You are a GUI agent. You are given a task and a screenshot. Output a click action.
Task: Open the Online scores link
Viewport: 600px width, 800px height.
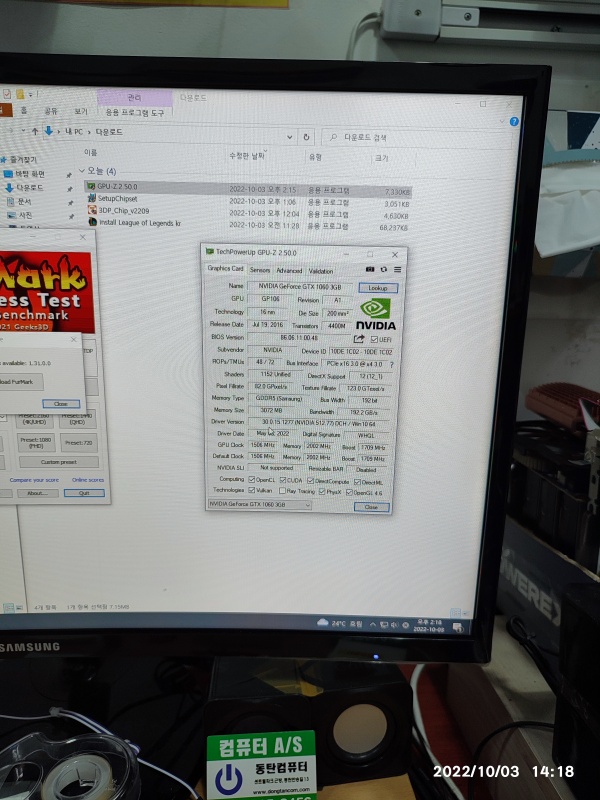[88, 480]
